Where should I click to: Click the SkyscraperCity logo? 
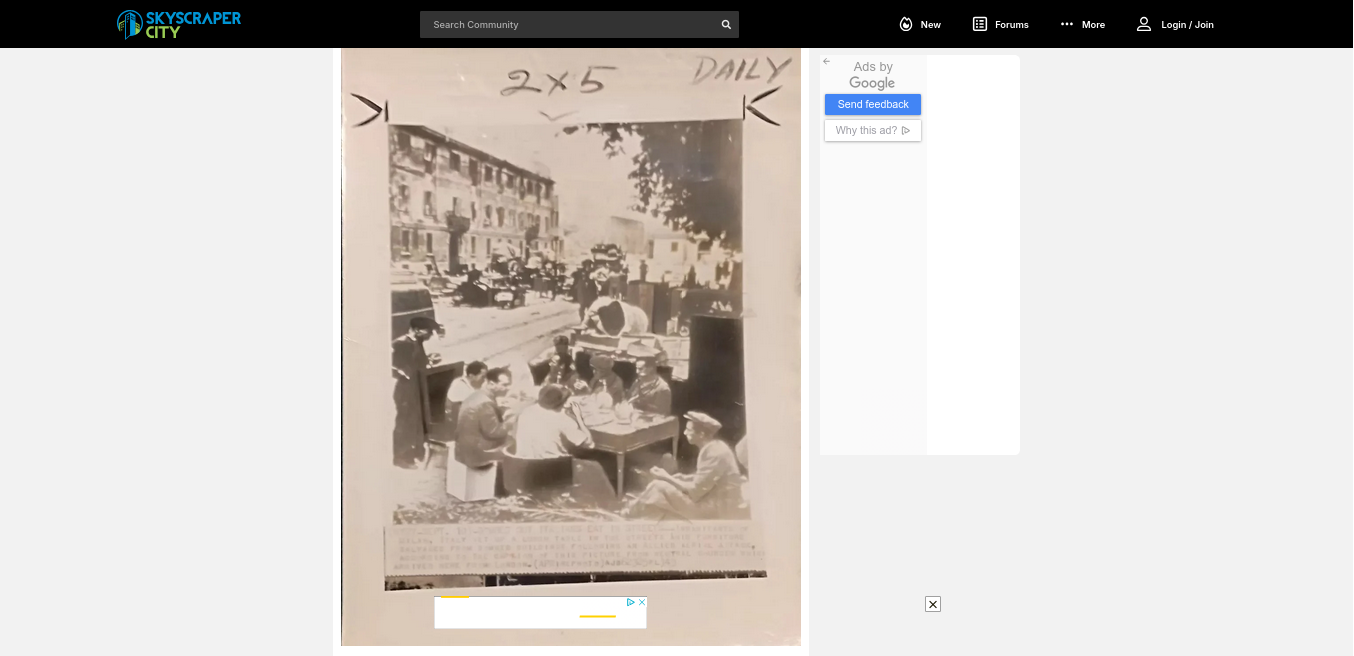178,24
